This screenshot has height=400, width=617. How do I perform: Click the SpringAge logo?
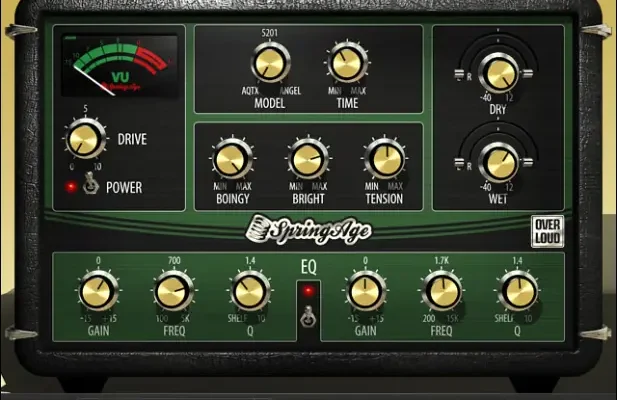point(308,230)
